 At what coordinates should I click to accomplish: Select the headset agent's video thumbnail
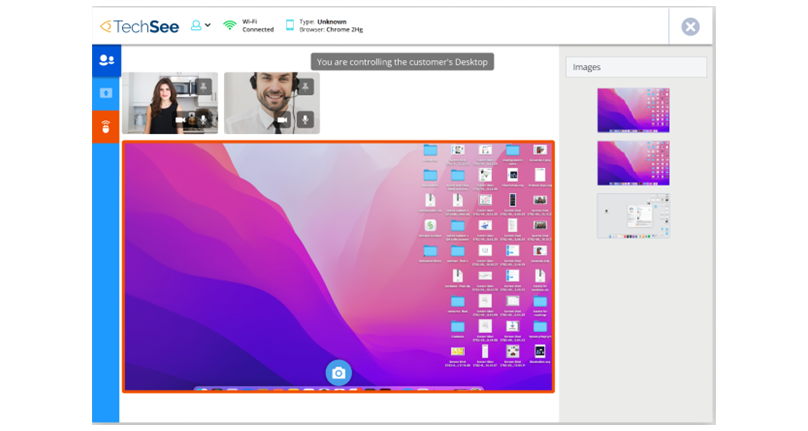272,103
